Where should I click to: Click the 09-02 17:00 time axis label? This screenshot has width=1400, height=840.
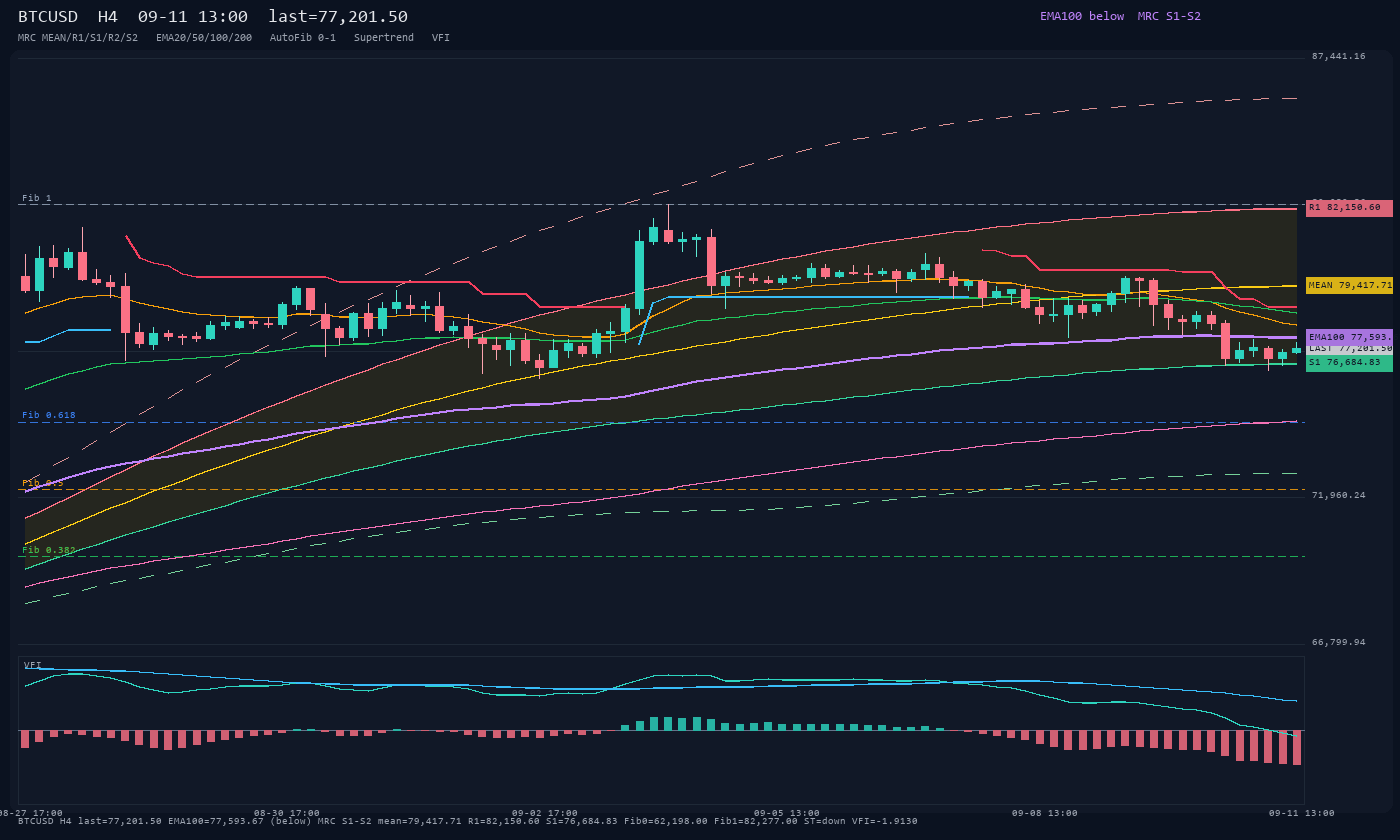click(x=545, y=813)
